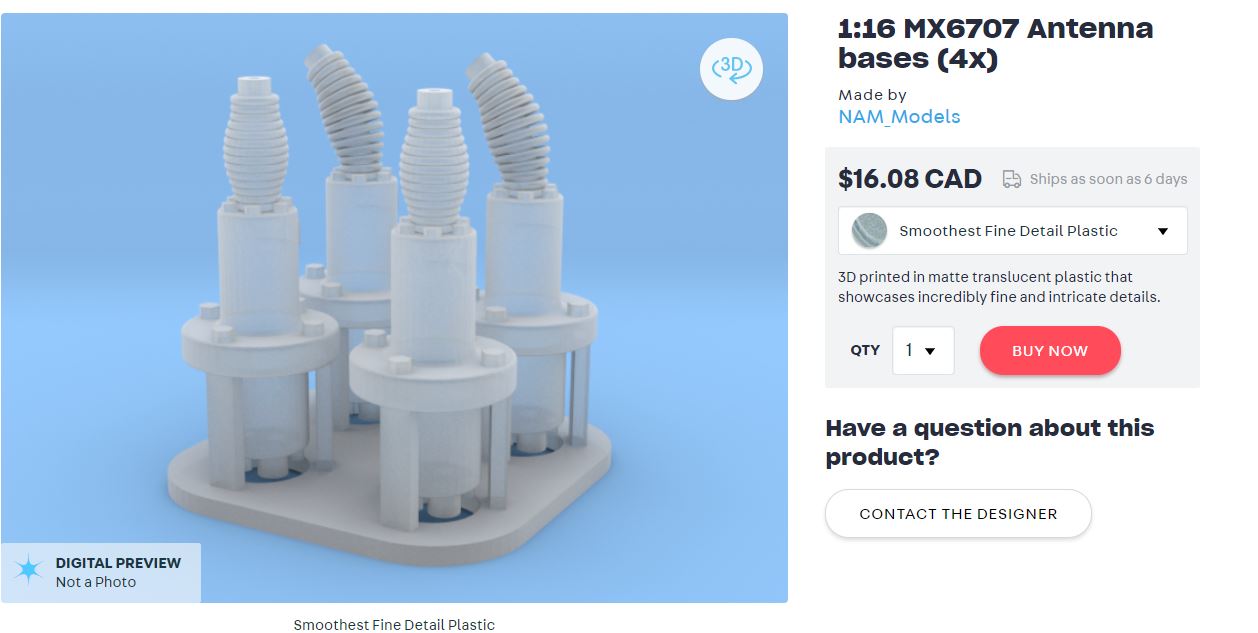Open the 3D rotate viewer icon
Viewport: 1258px width, 633px height.
(x=732, y=68)
